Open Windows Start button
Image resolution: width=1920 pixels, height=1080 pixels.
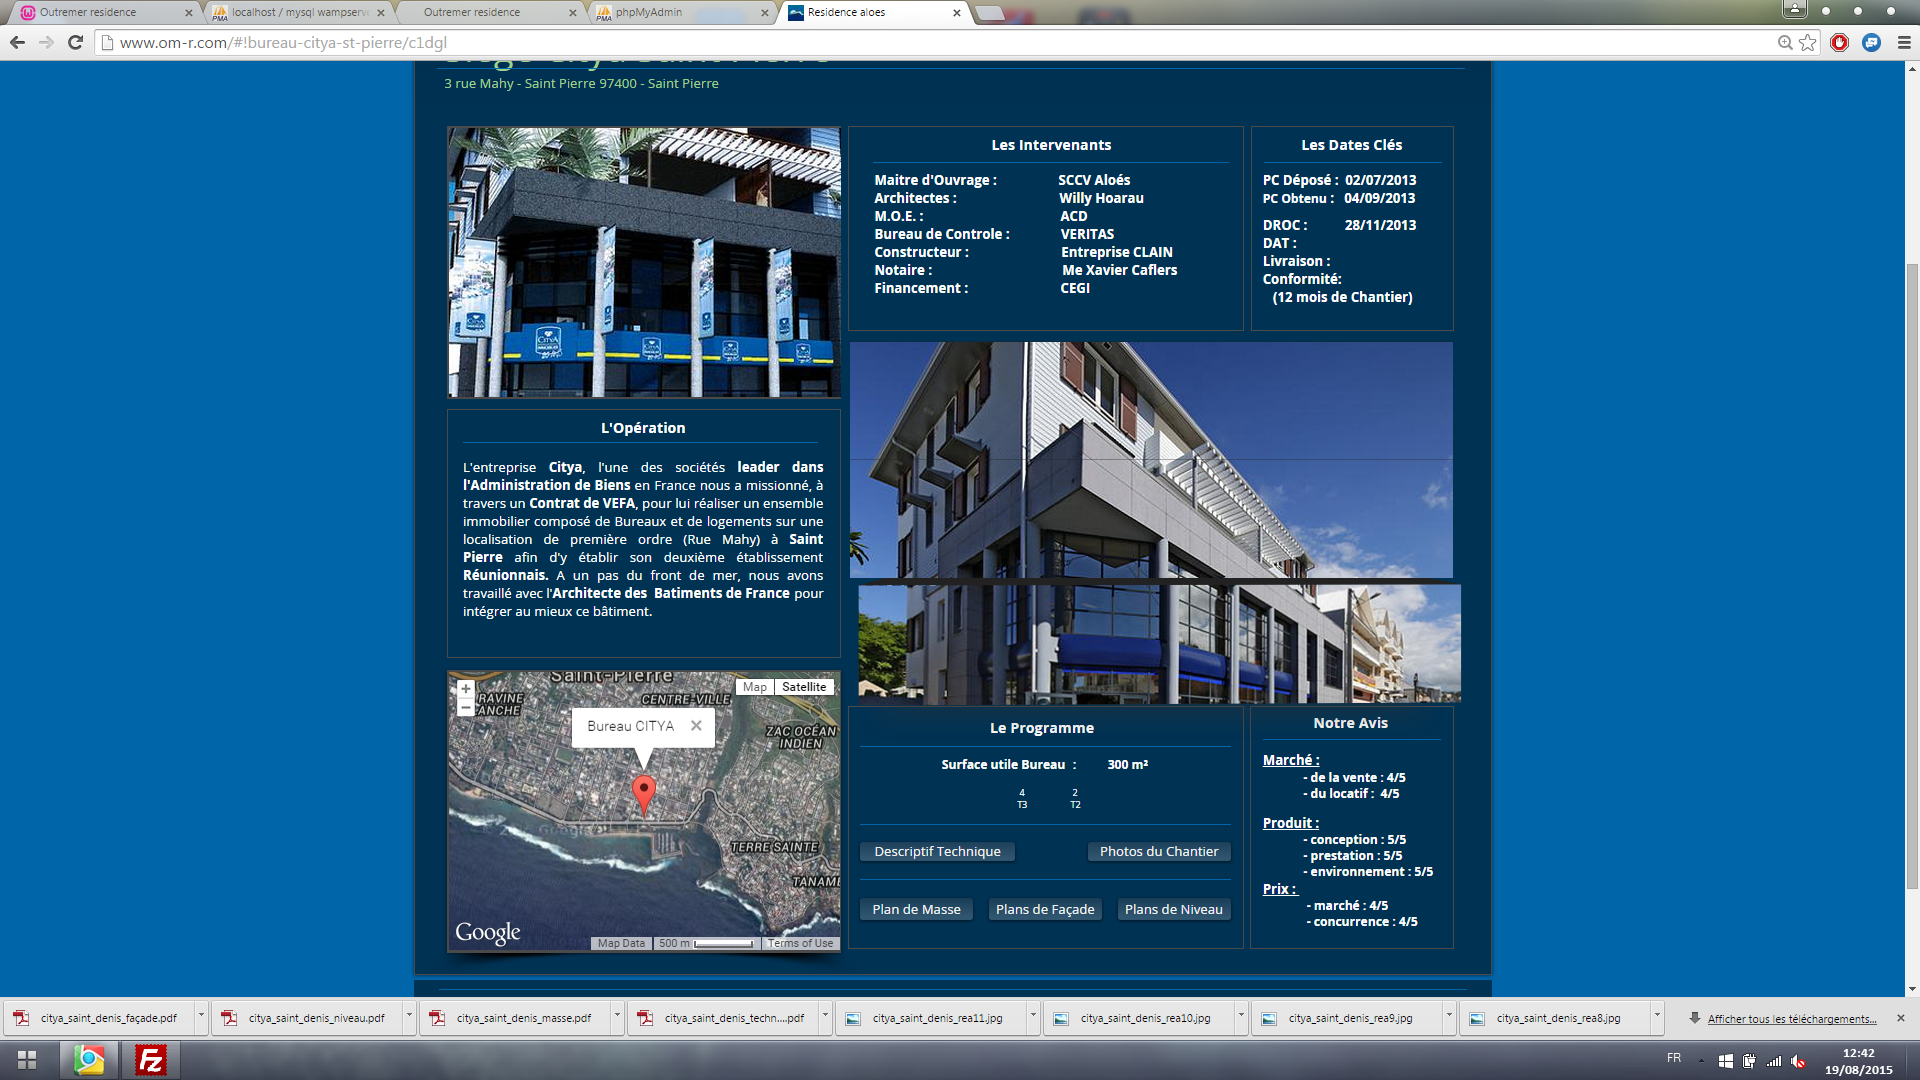(x=27, y=1059)
